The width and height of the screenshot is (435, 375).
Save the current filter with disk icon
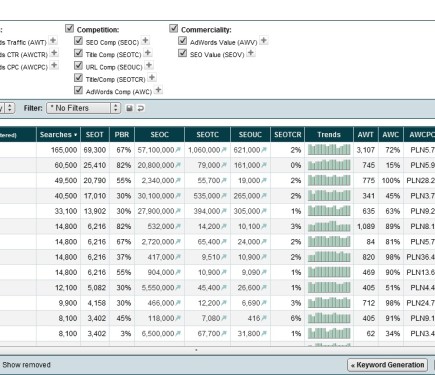[129, 108]
